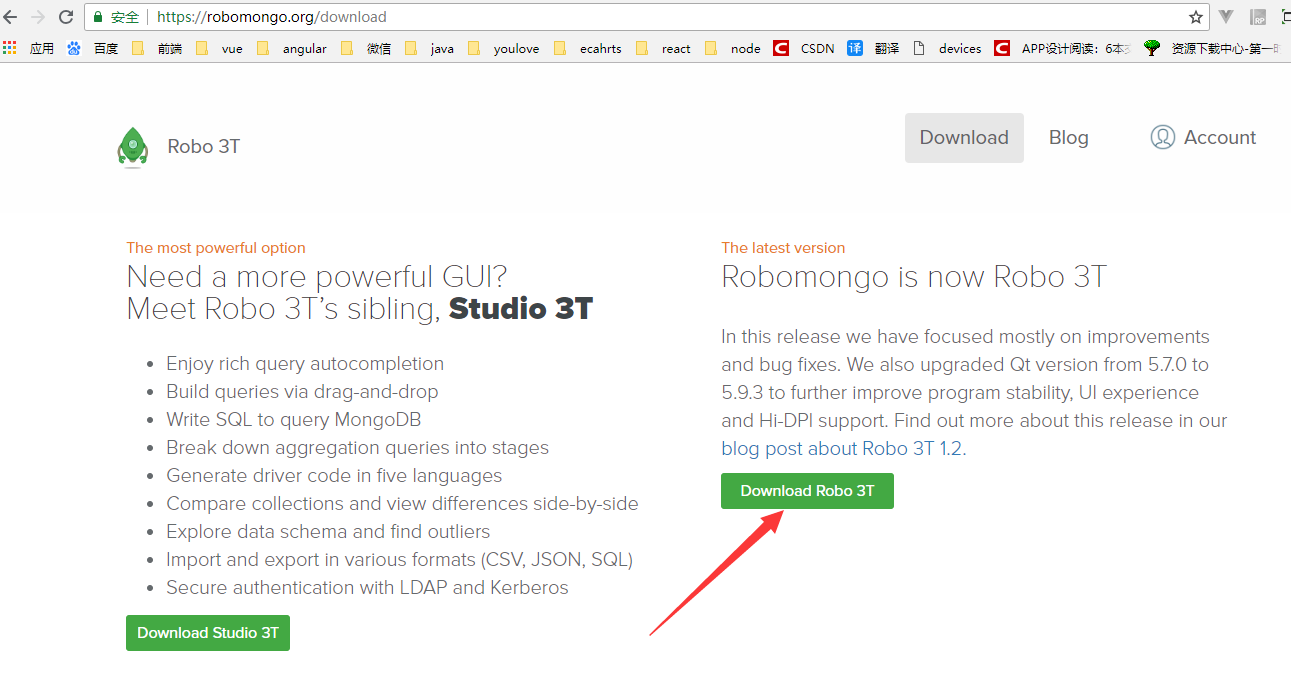
Task: Open the CSDN bookmark
Action: click(804, 48)
